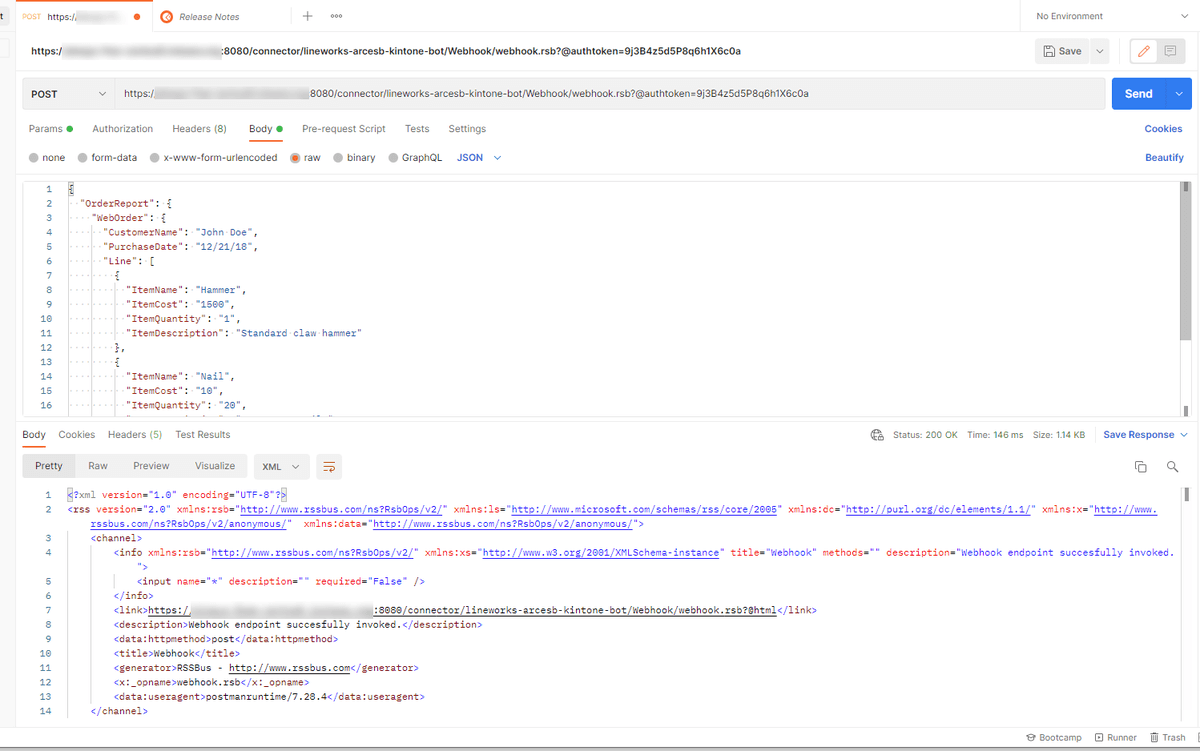Viewport: 1200px width, 751px height.
Task: Open Trash in the status bar
Action: point(1167,738)
